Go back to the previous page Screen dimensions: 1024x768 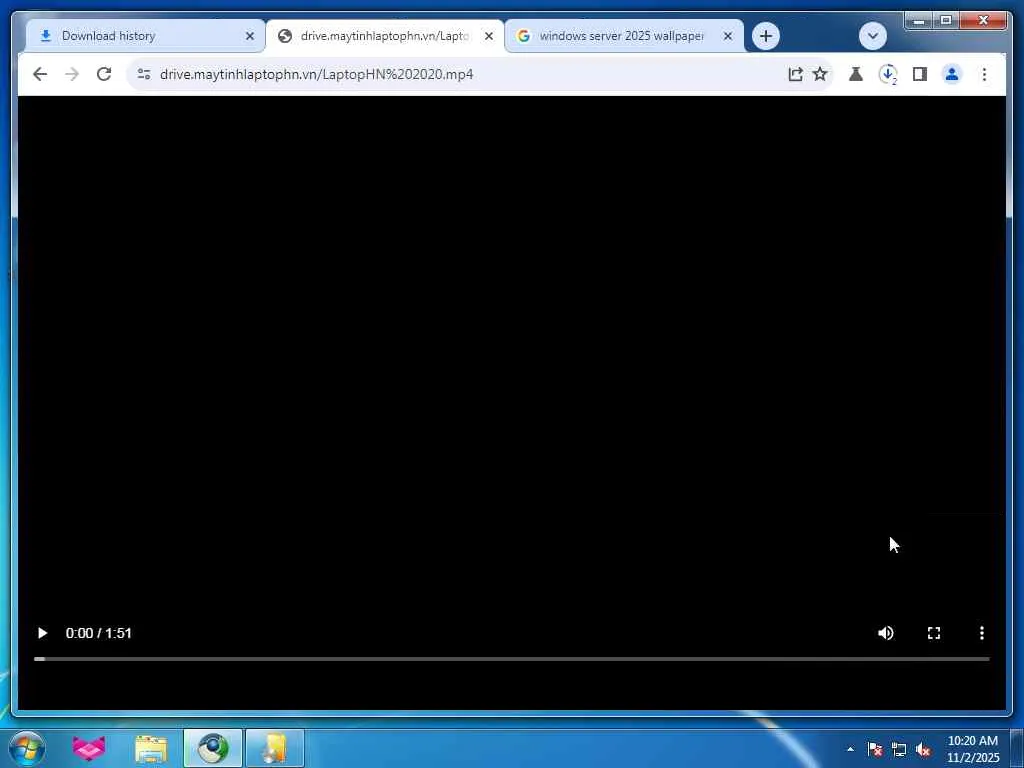pos(40,74)
